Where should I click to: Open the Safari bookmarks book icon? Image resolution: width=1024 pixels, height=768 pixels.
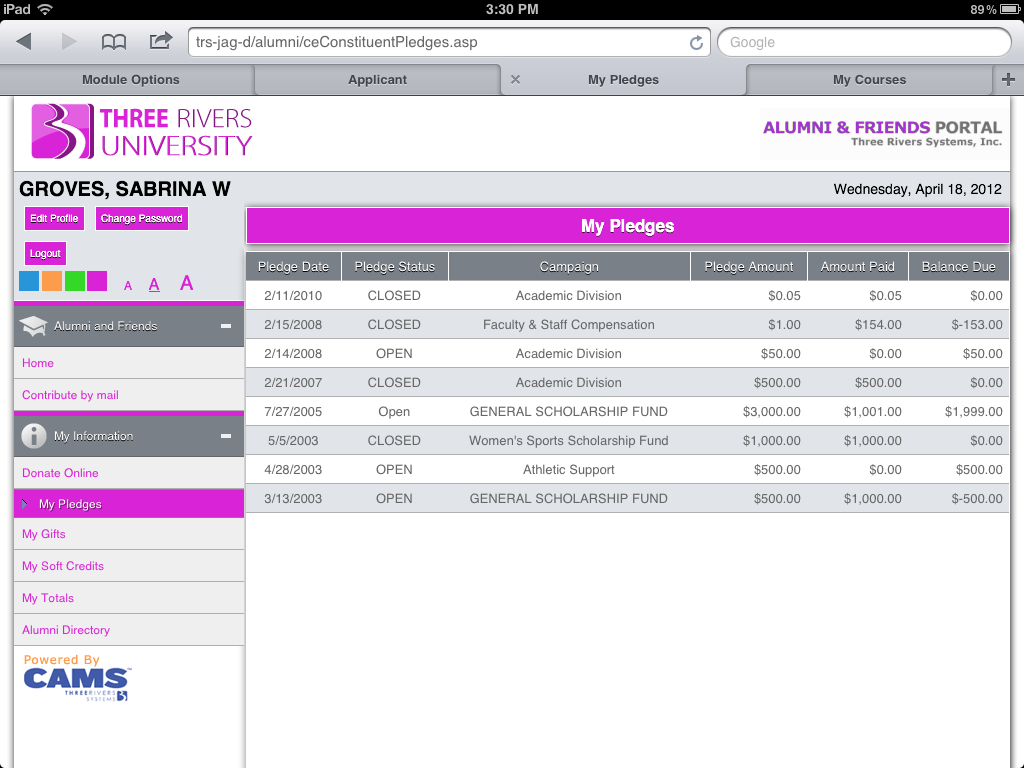tap(114, 42)
